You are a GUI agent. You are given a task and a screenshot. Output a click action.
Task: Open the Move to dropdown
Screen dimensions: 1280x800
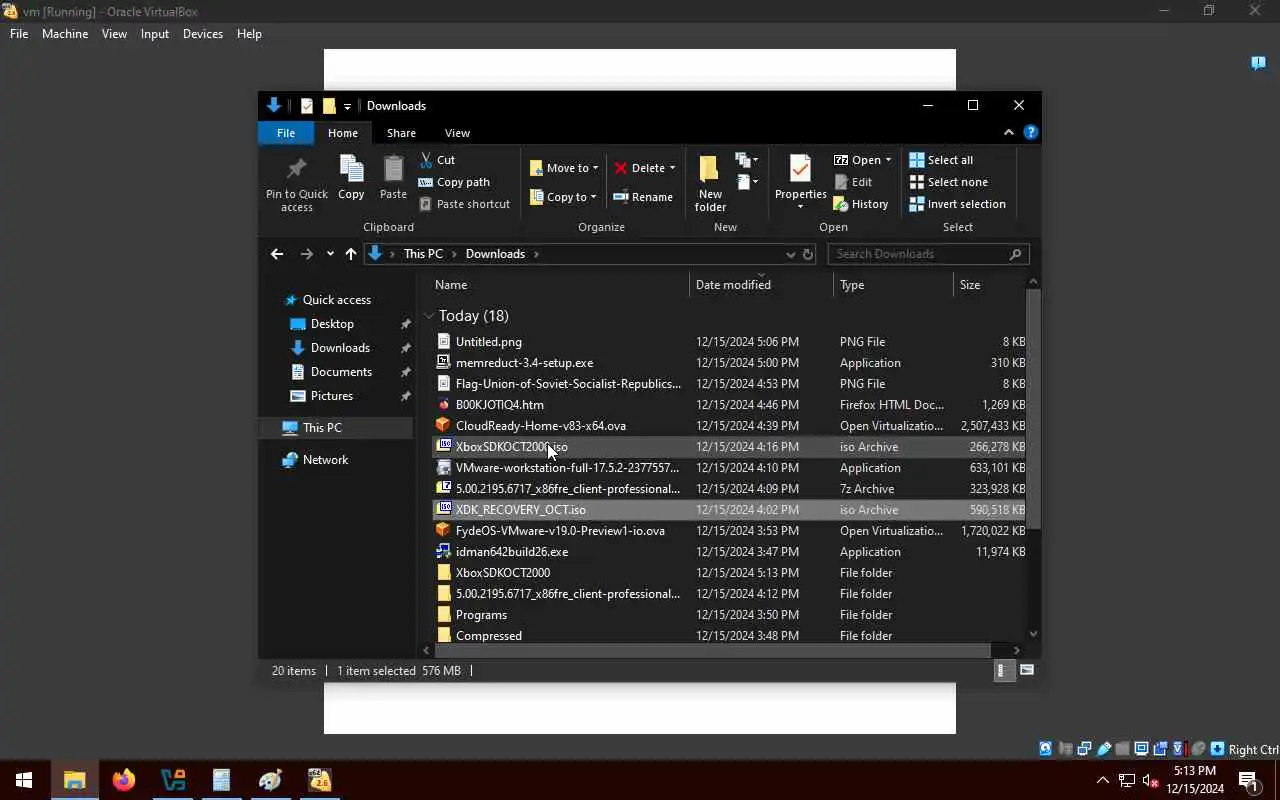tap(564, 168)
